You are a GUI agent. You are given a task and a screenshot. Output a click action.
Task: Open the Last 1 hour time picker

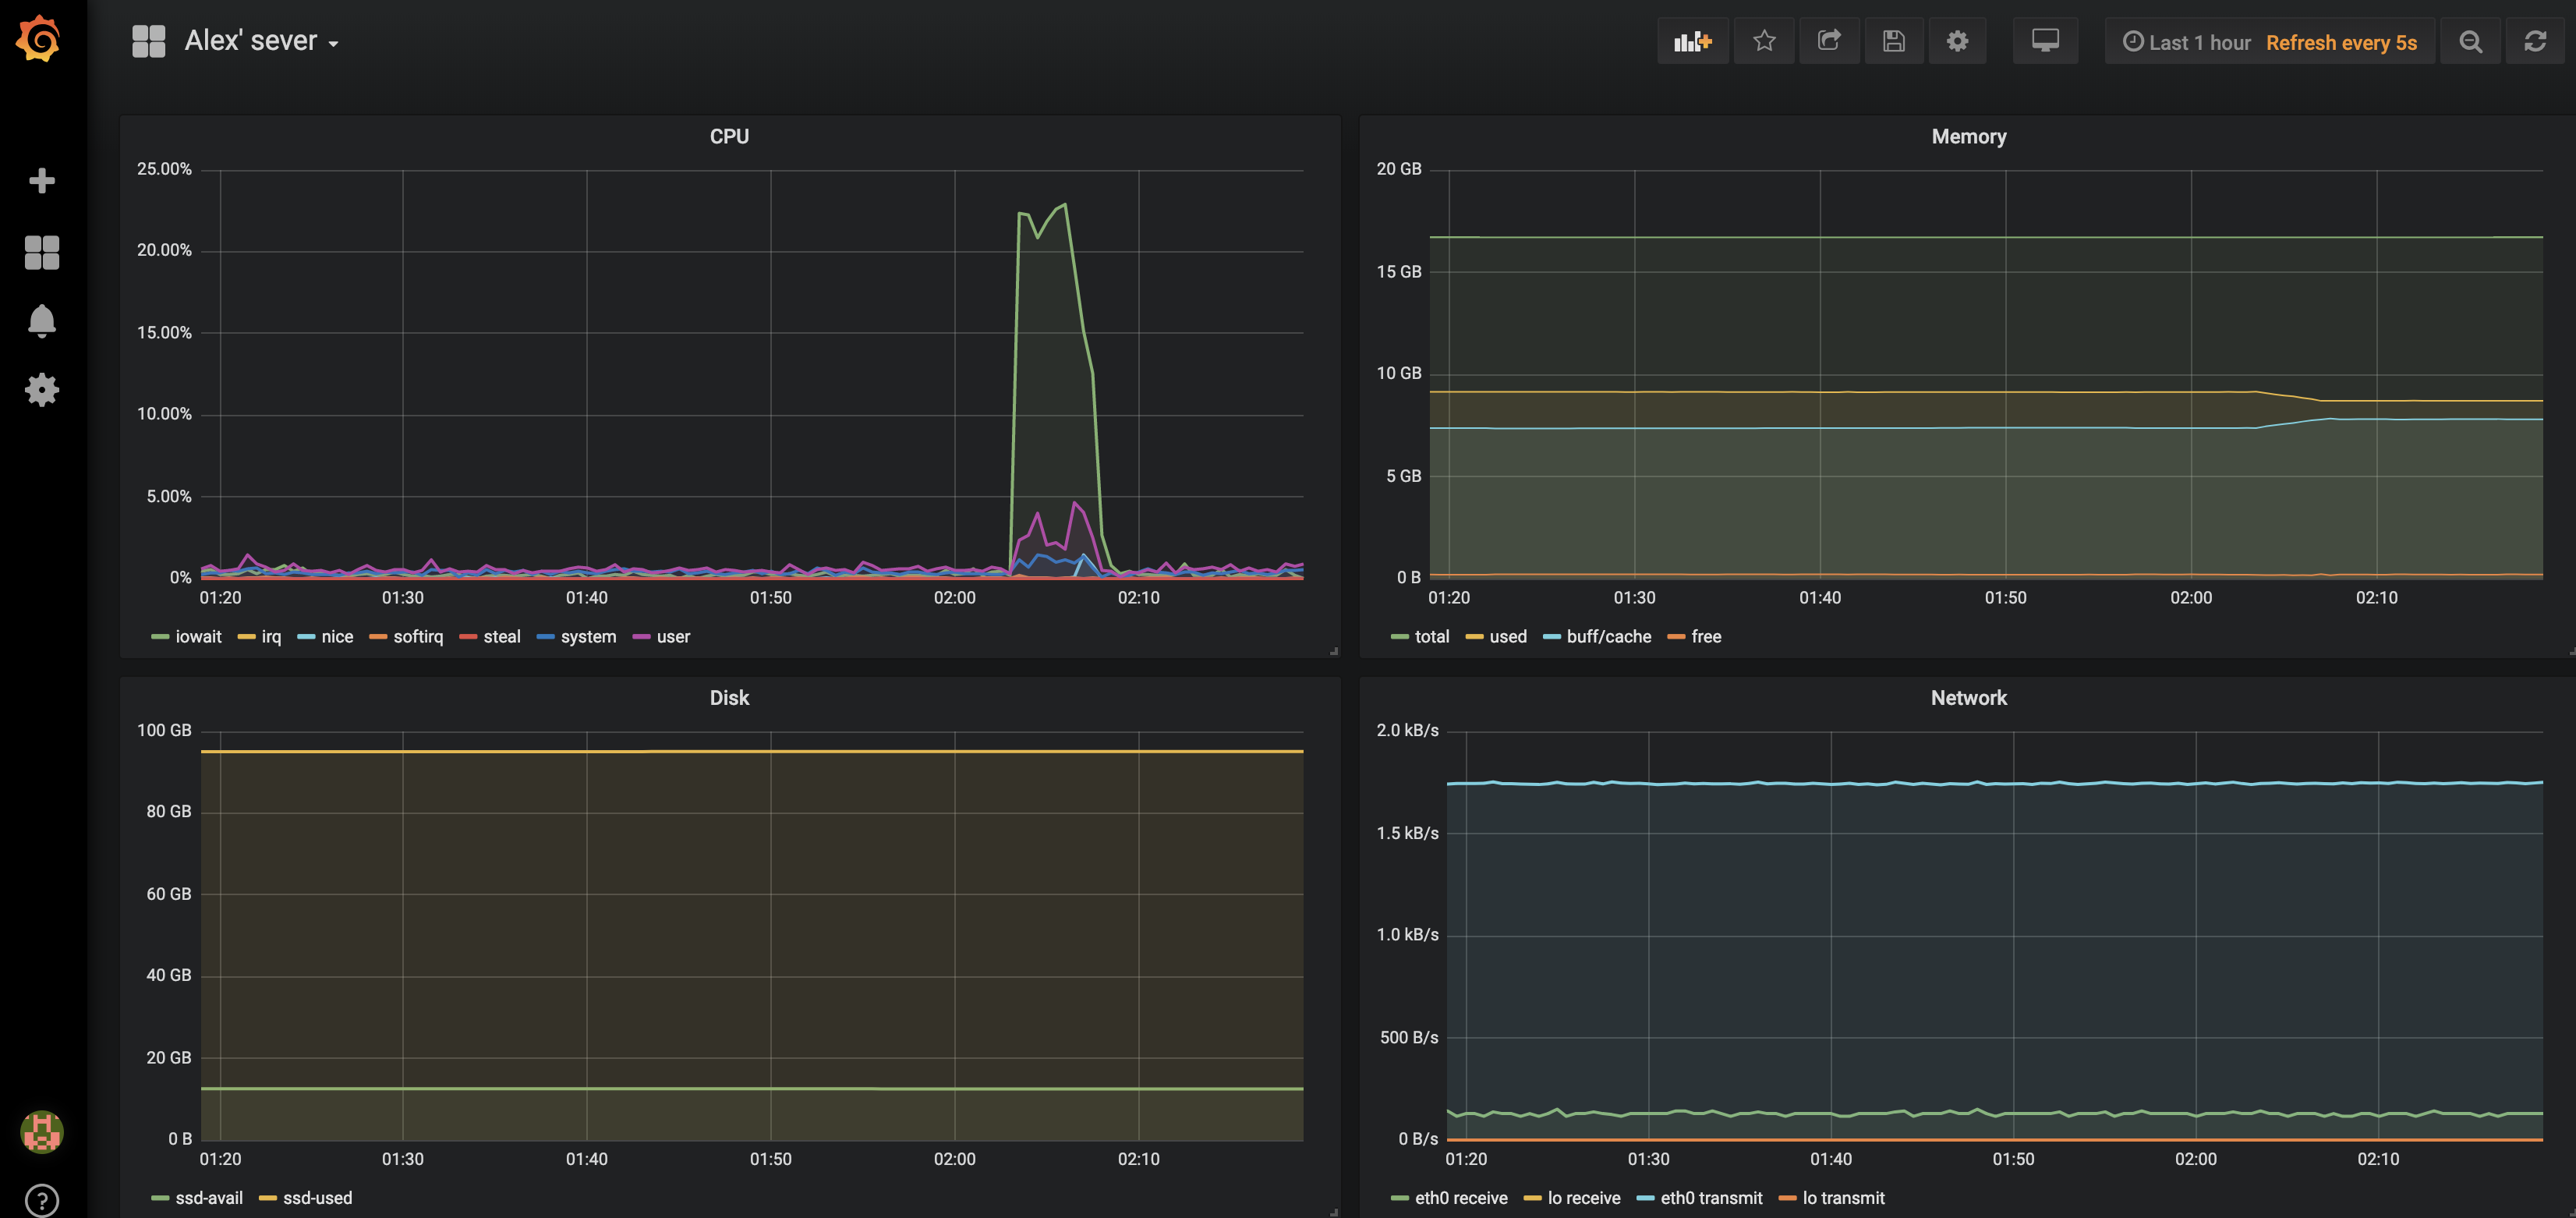click(x=2186, y=42)
